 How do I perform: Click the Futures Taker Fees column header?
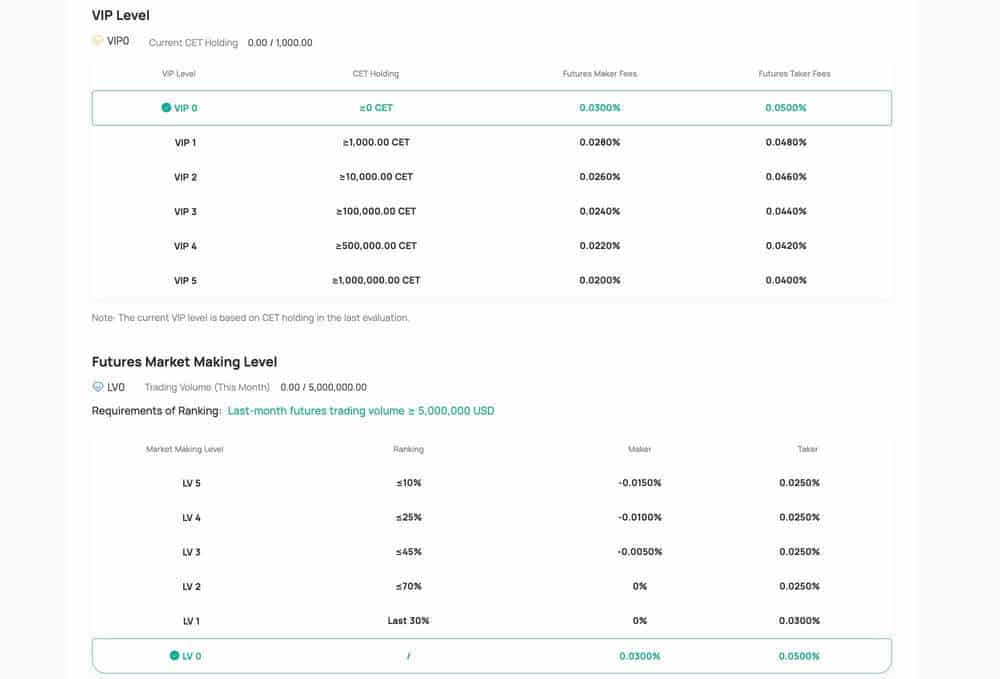point(795,74)
